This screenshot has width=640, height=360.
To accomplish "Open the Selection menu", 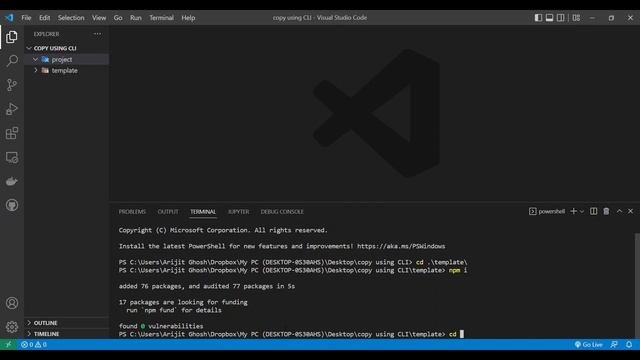I will coord(71,18).
